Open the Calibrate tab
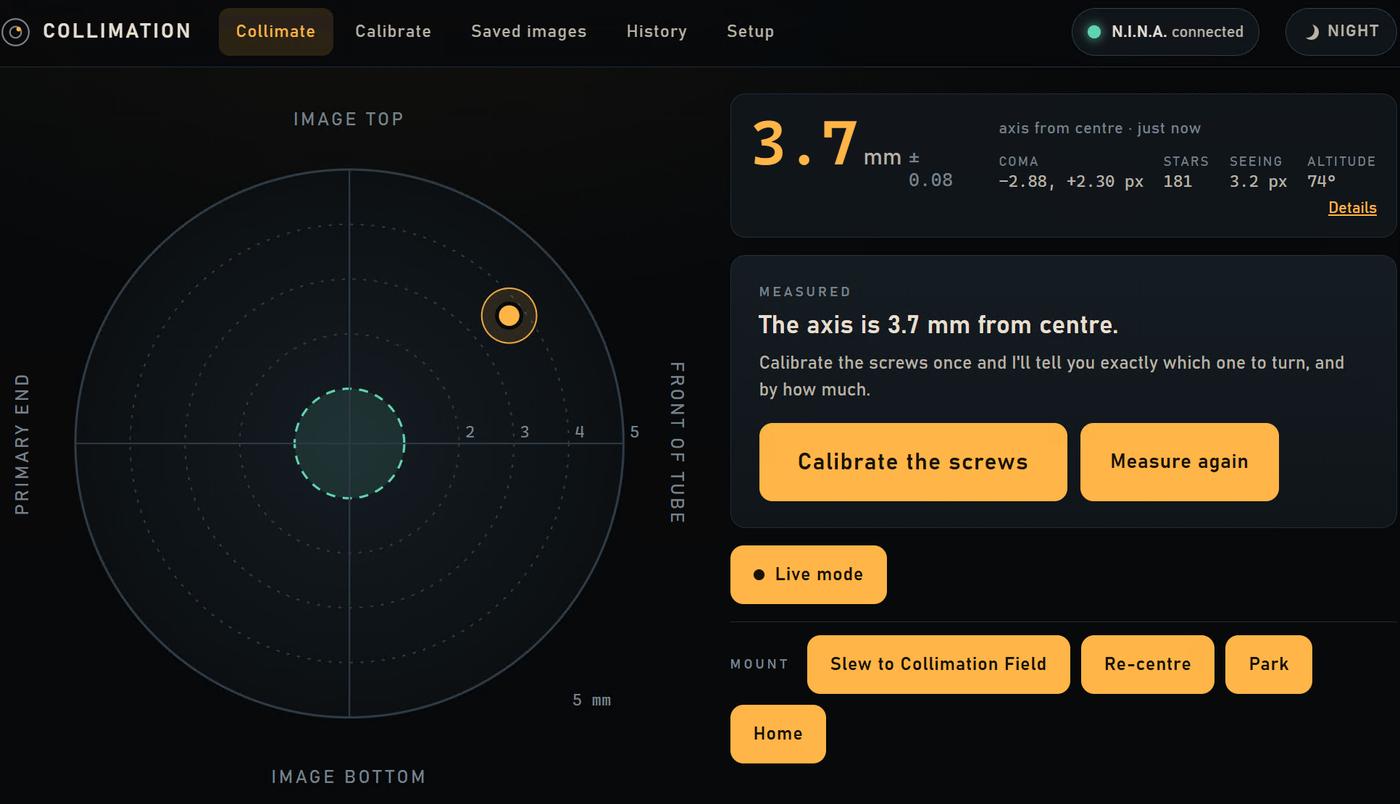The height and width of the screenshot is (804, 1400). click(393, 31)
